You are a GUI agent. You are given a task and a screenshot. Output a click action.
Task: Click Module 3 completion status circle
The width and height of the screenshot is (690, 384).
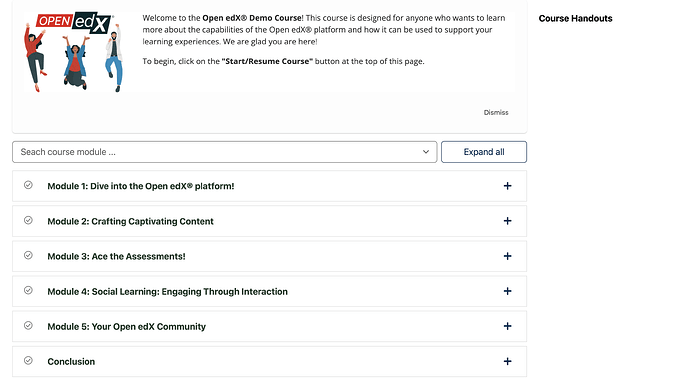pos(28,255)
